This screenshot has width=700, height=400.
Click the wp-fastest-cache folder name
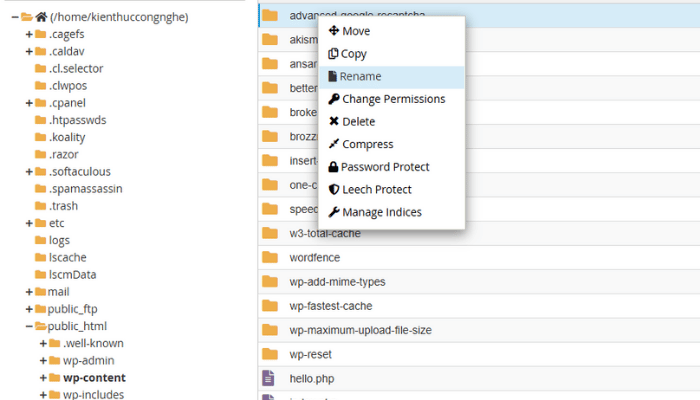point(331,306)
